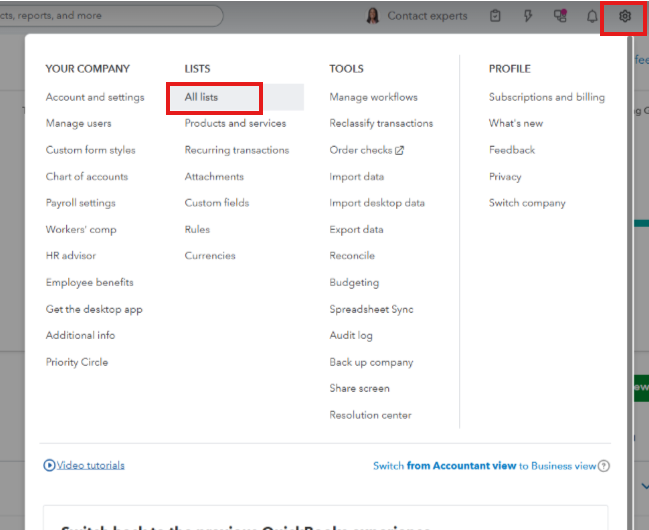Open Custom fields
The height and width of the screenshot is (530, 649).
pos(216,203)
